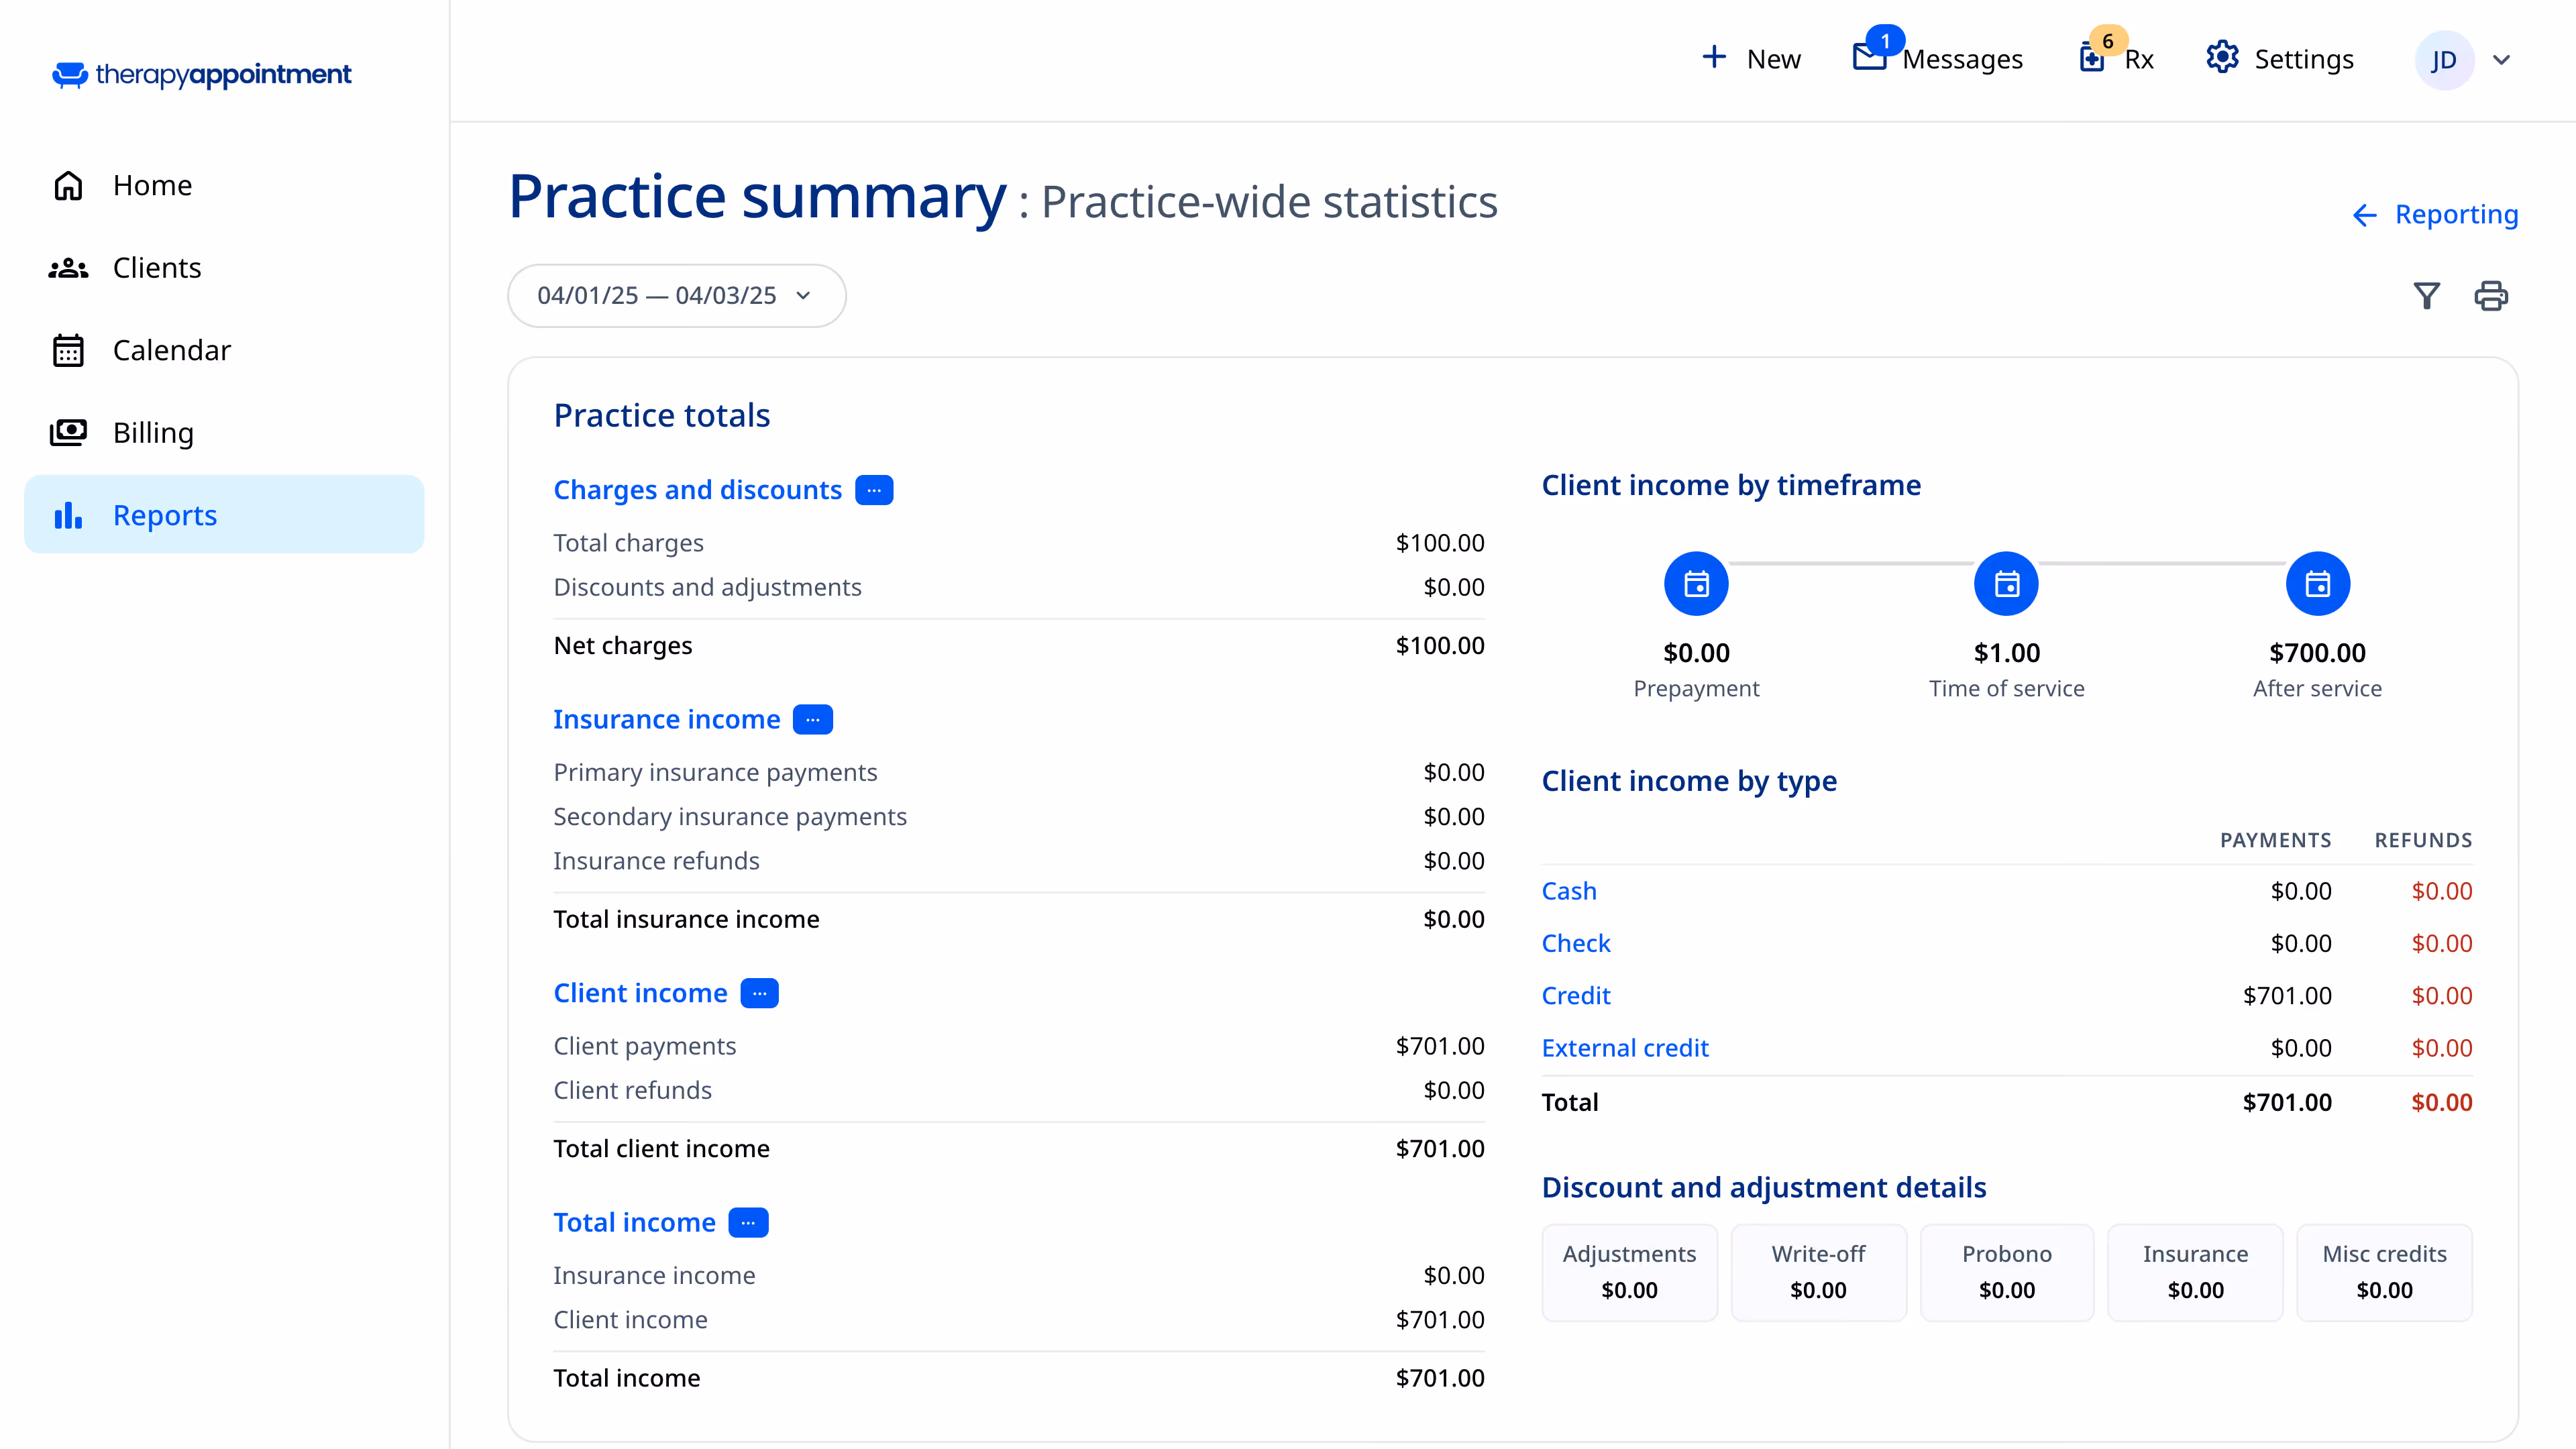Open Clients in sidebar

click(x=224, y=268)
